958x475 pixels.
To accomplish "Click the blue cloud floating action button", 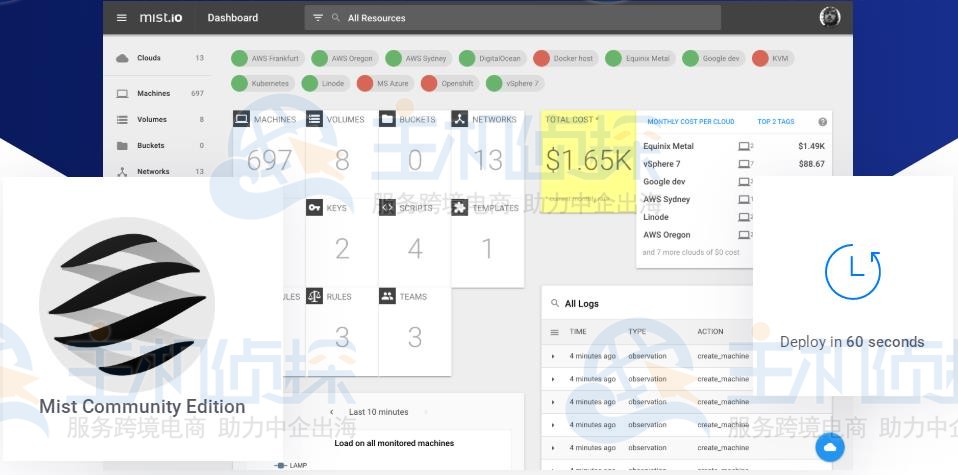I will [x=829, y=448].
